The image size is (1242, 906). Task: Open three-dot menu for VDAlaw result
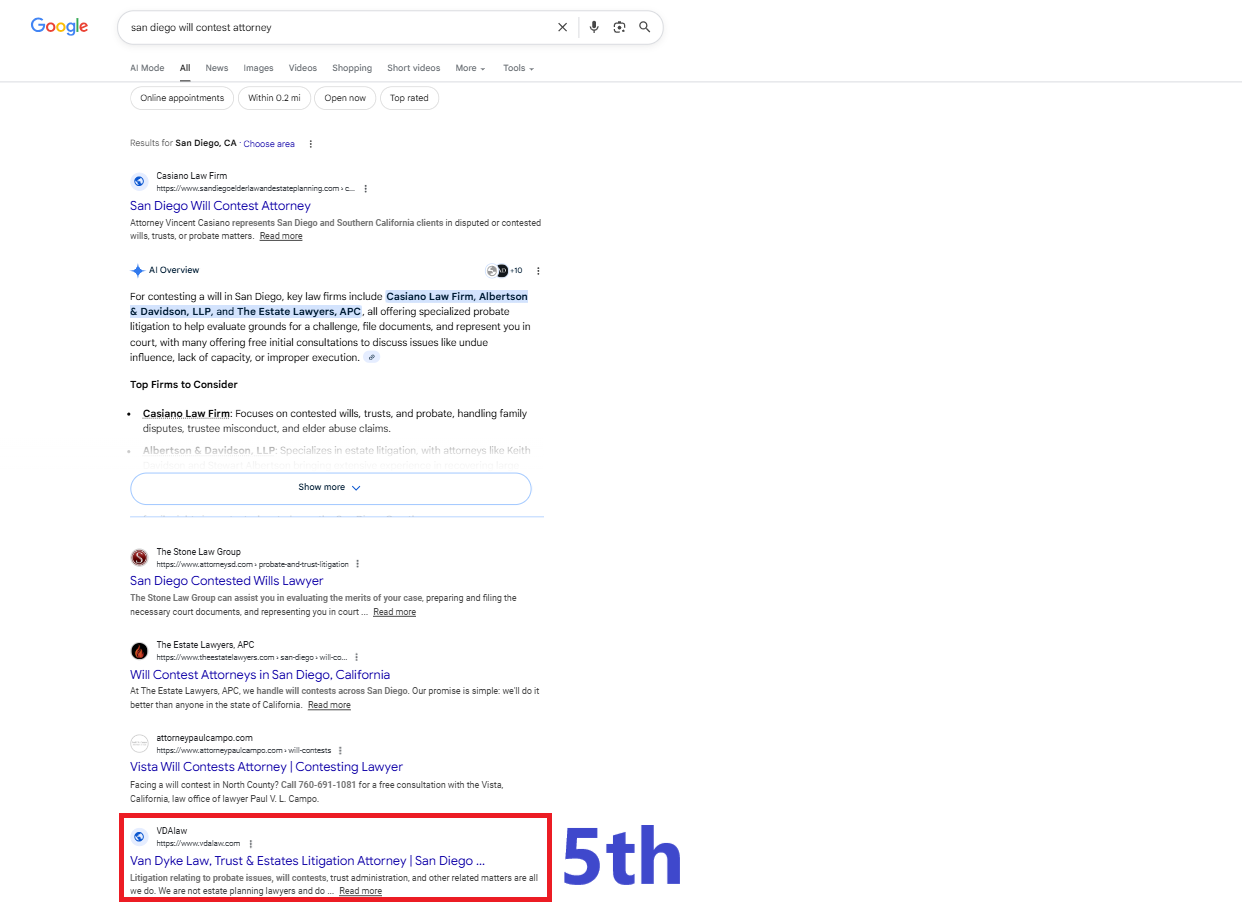point(251,843)
